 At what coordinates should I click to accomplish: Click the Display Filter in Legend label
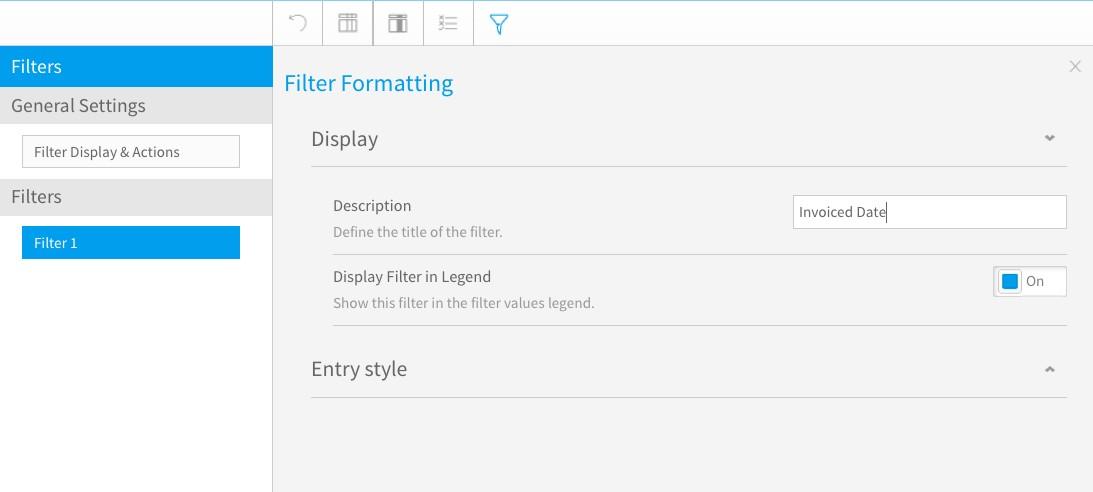point(412,277)
